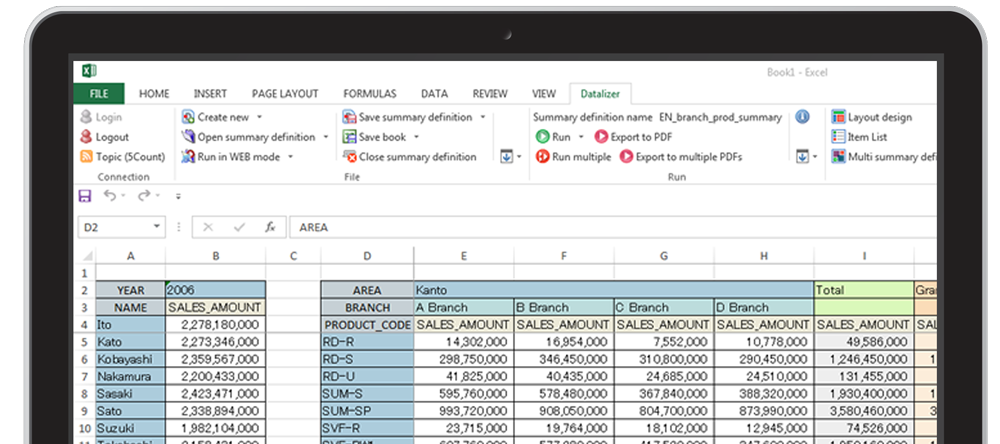Open the Name Box dropdown arrow
Screen dimensions: 1000x444
[x=157, y=227]
